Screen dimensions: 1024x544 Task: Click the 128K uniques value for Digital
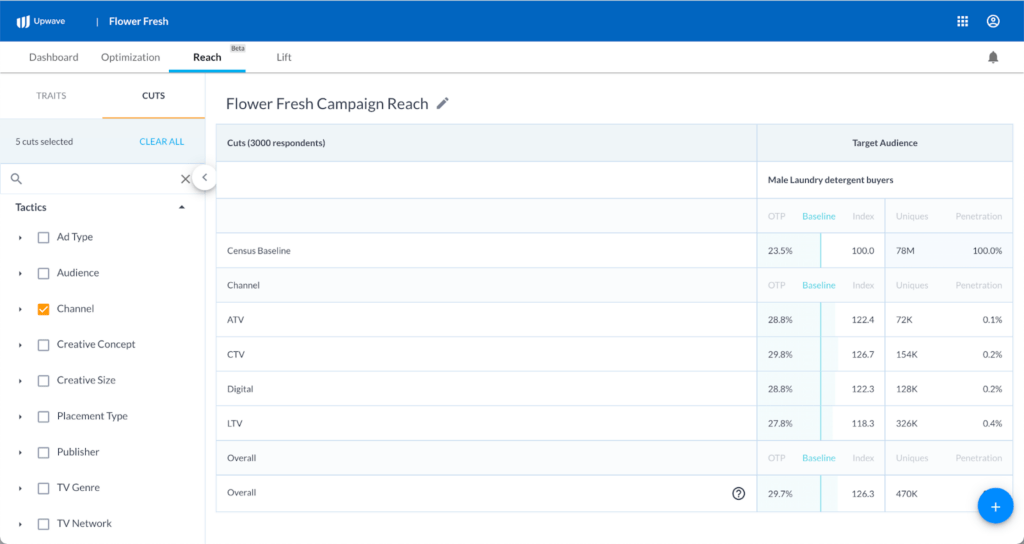tap(906, 389)
